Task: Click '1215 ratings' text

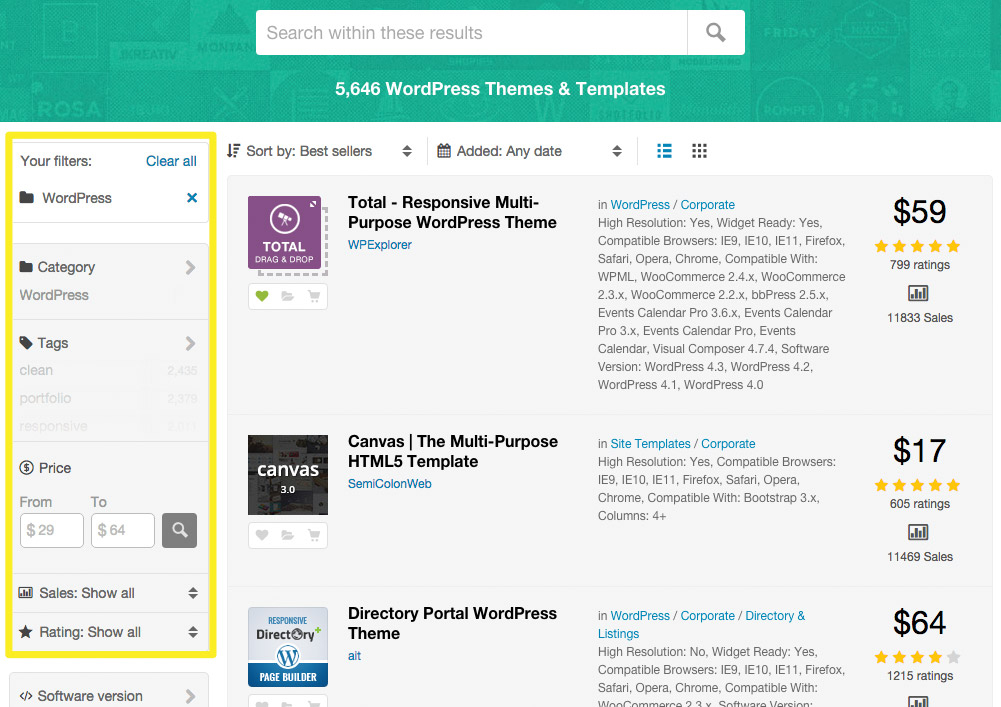Action: pyautogui.click(x=919, y=676)
